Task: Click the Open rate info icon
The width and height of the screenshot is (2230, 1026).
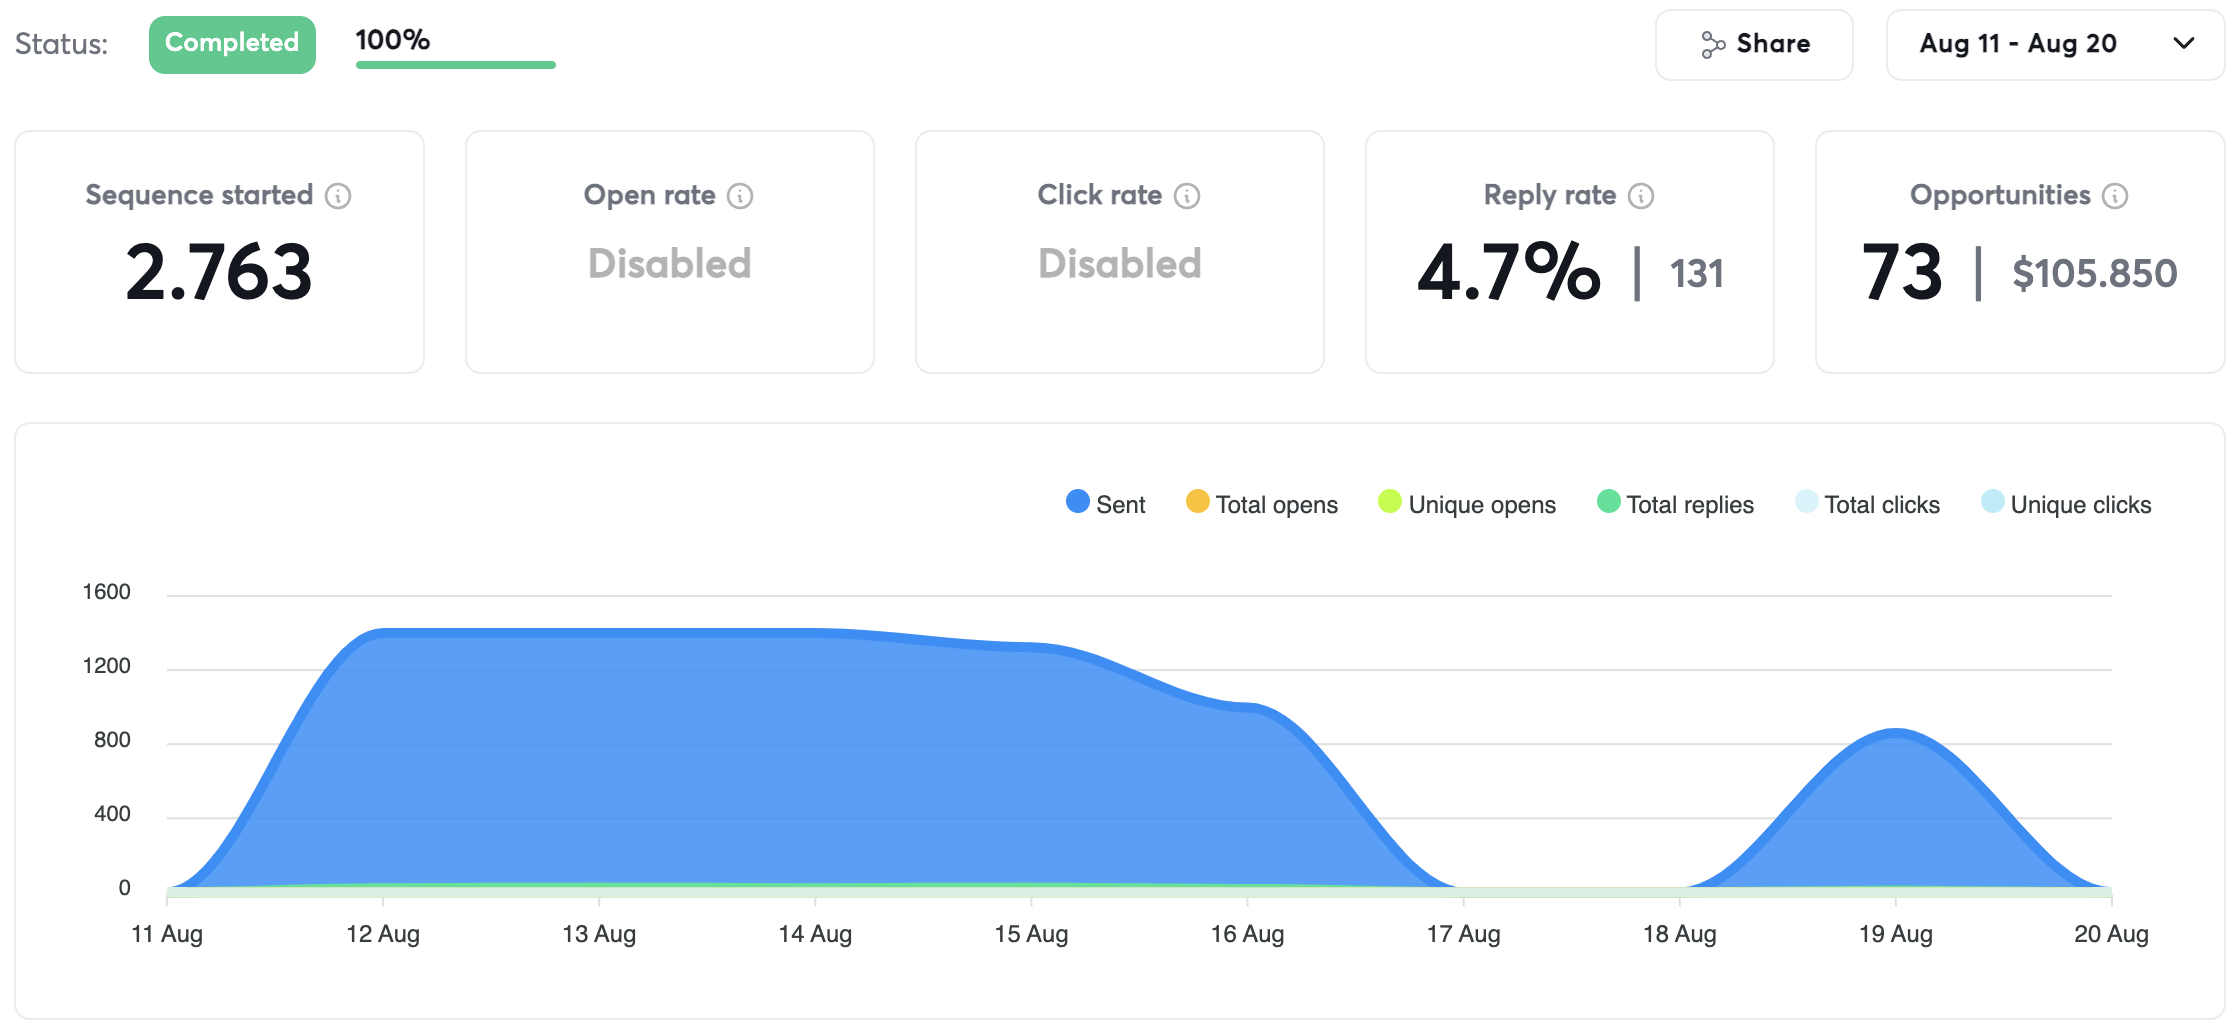Action: pos(740,196)
